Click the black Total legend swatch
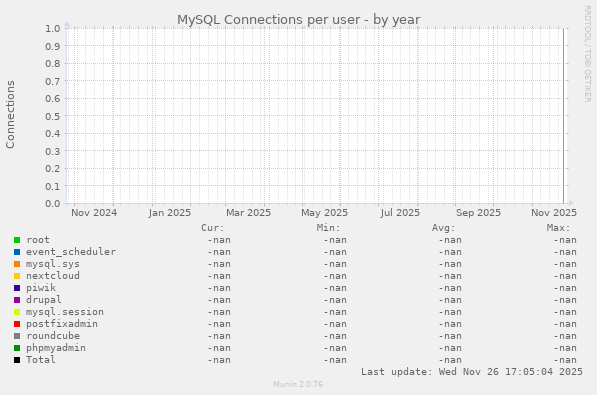Screen dimensions: 597x395 17,360
